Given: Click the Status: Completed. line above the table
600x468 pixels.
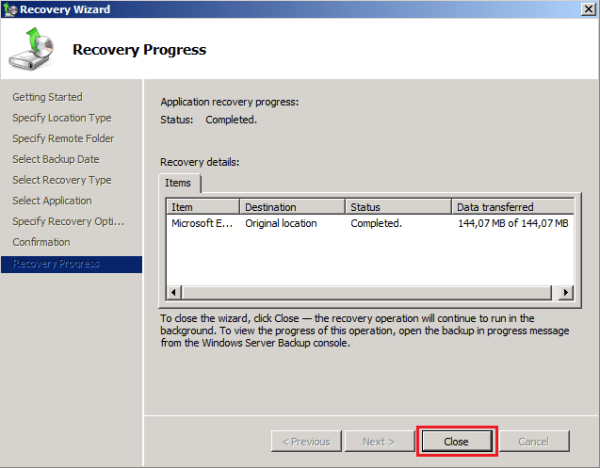Looking at the screenshot, I should pos(209,120).
